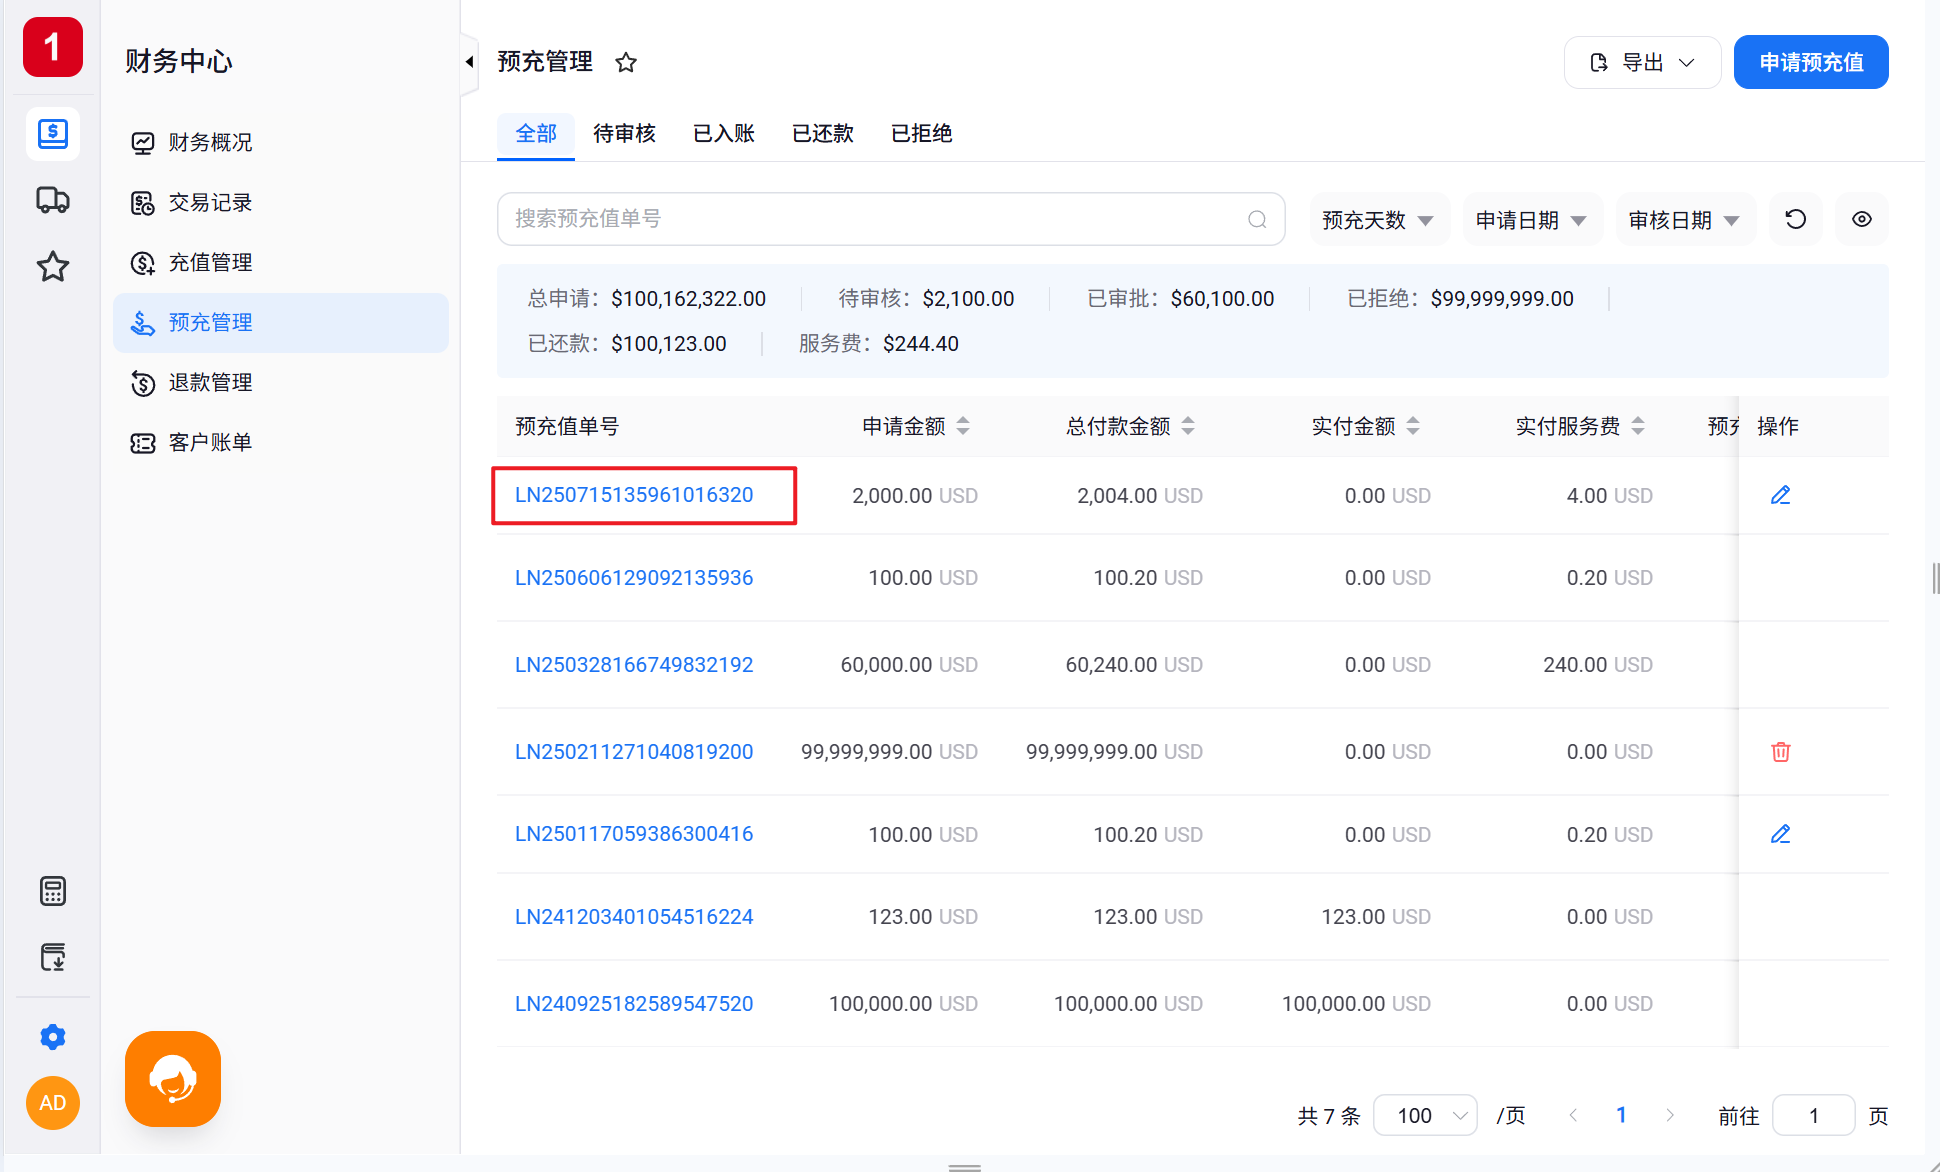Open 客户账单 in the sidebar
The height and width of the screenshot is (1172, 1940).
(x=281, y=443)
